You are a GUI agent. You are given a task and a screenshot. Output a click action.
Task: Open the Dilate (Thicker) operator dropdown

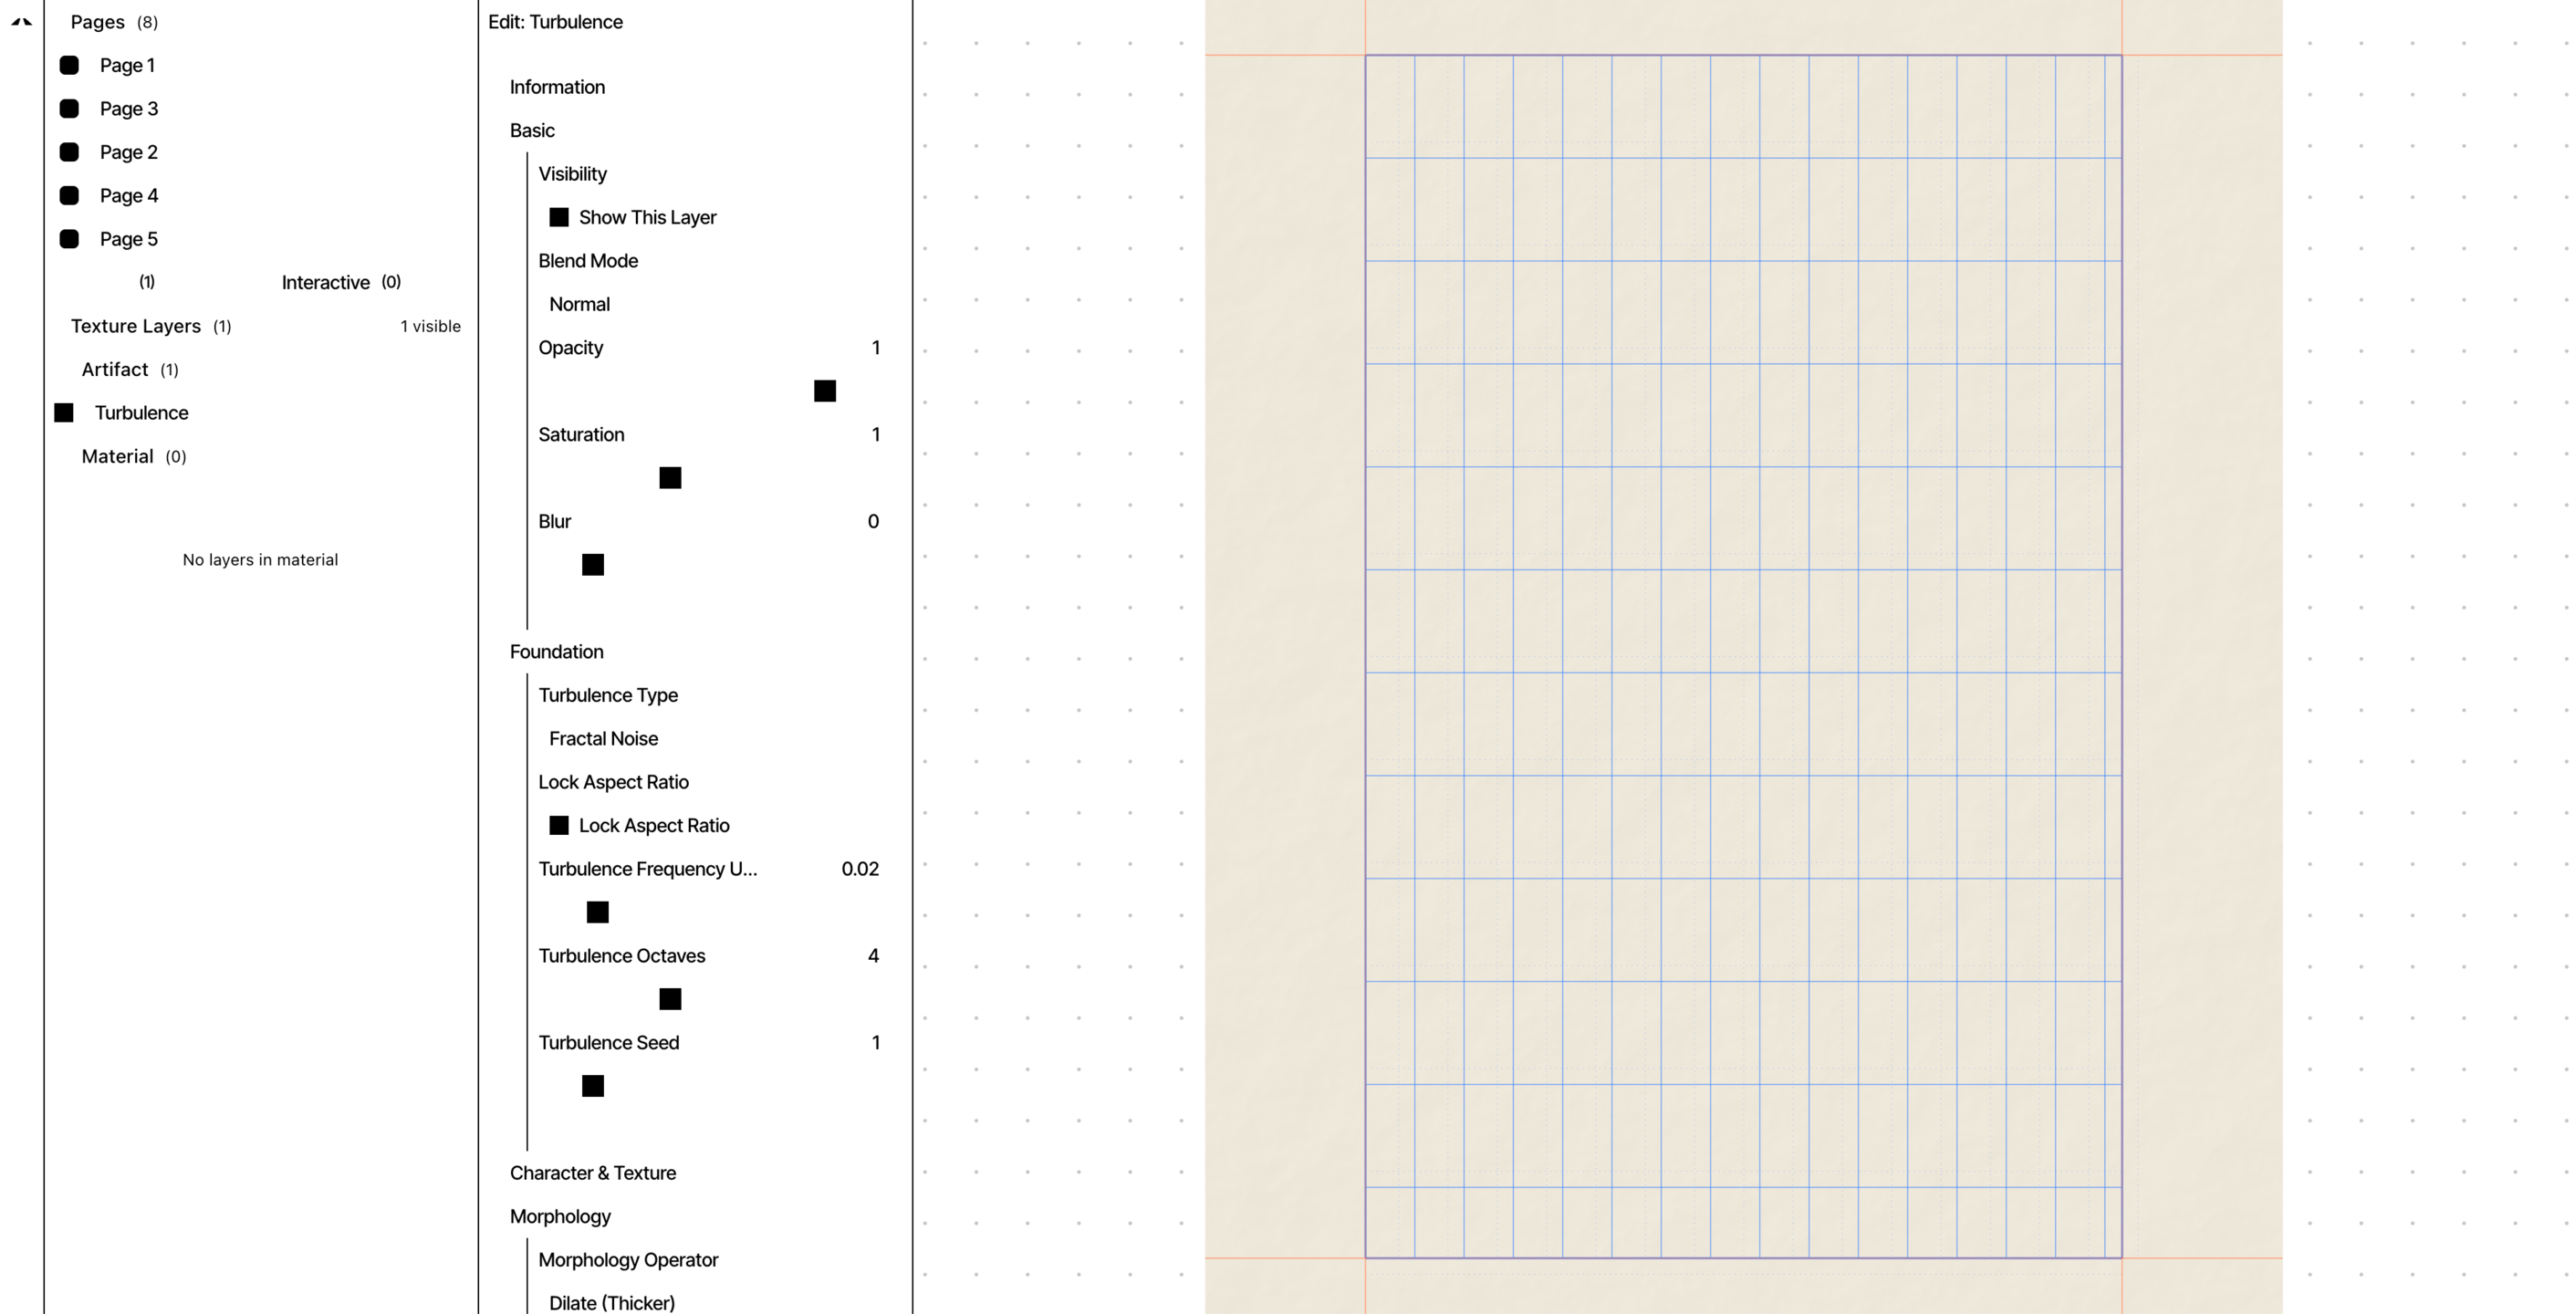tap(611, 1302)
